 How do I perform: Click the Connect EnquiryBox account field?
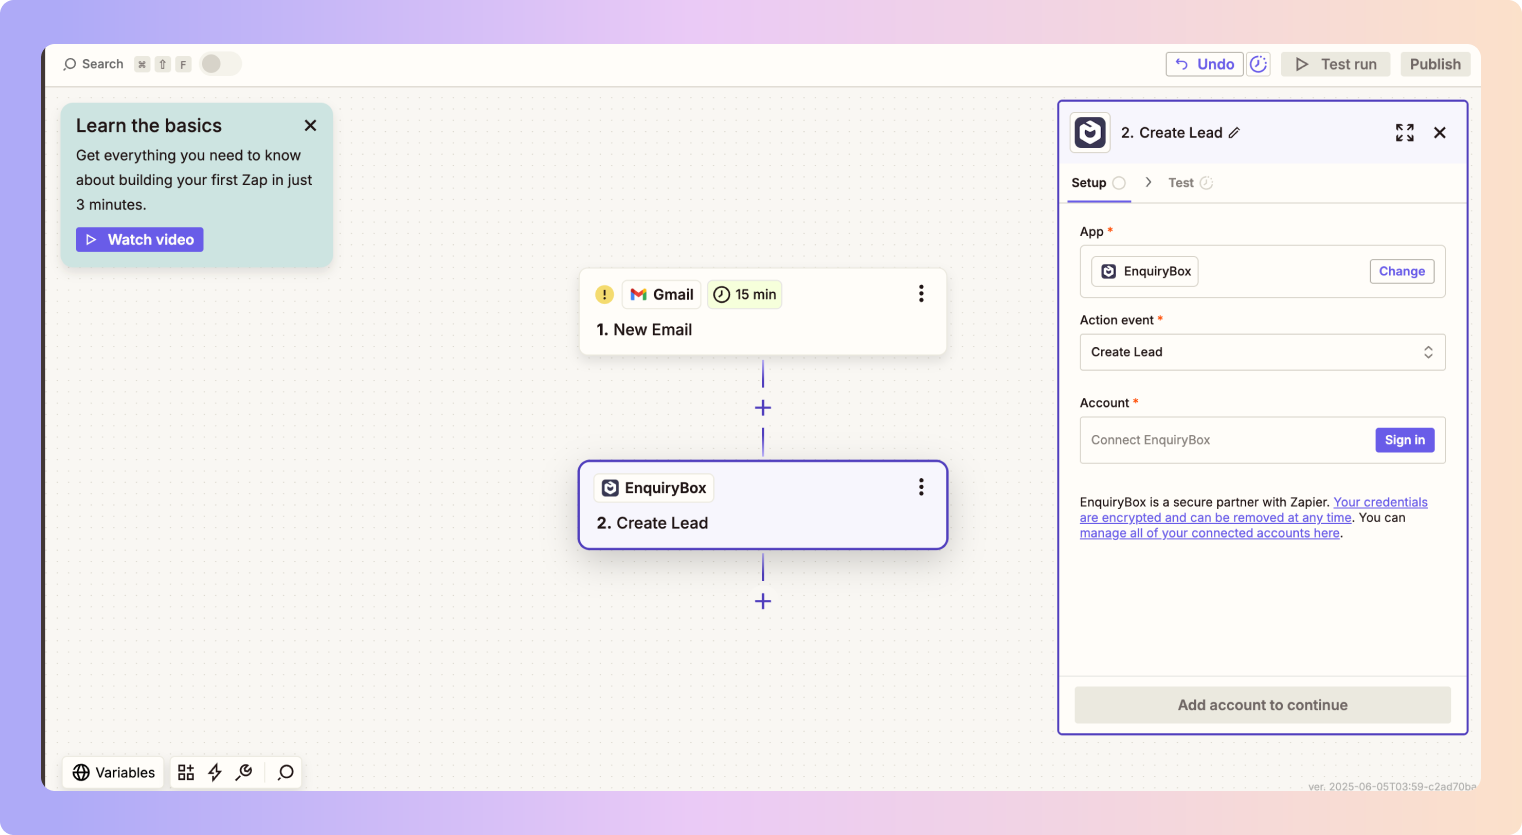click(x=1263, y=440)
